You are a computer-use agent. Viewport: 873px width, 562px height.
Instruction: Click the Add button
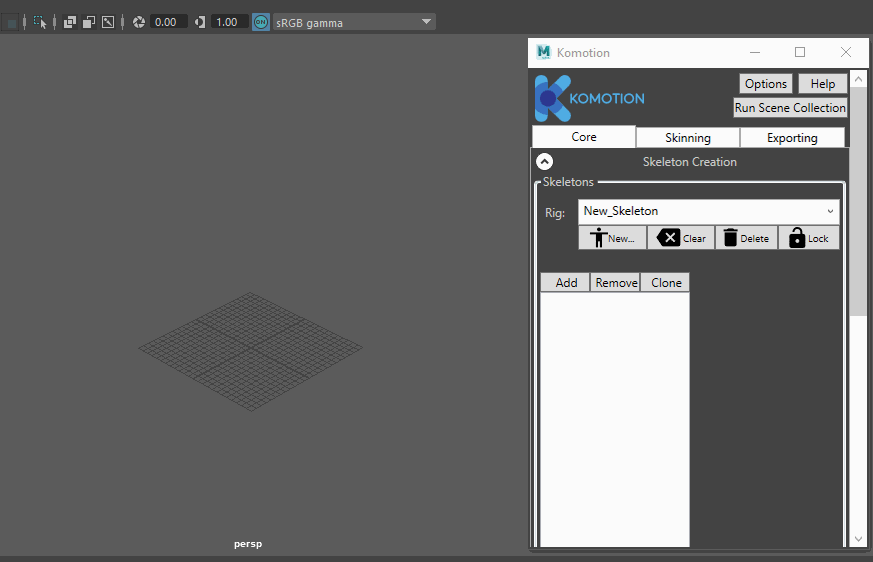(x=566, y=282)
